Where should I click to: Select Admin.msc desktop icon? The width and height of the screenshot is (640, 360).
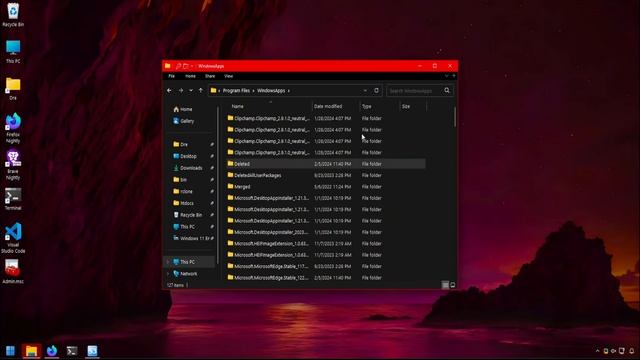[x=13, y=271]
